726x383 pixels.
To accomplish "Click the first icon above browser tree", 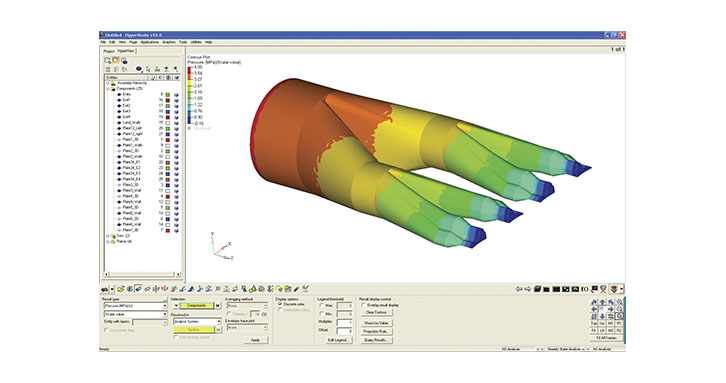I will point(107,60).
